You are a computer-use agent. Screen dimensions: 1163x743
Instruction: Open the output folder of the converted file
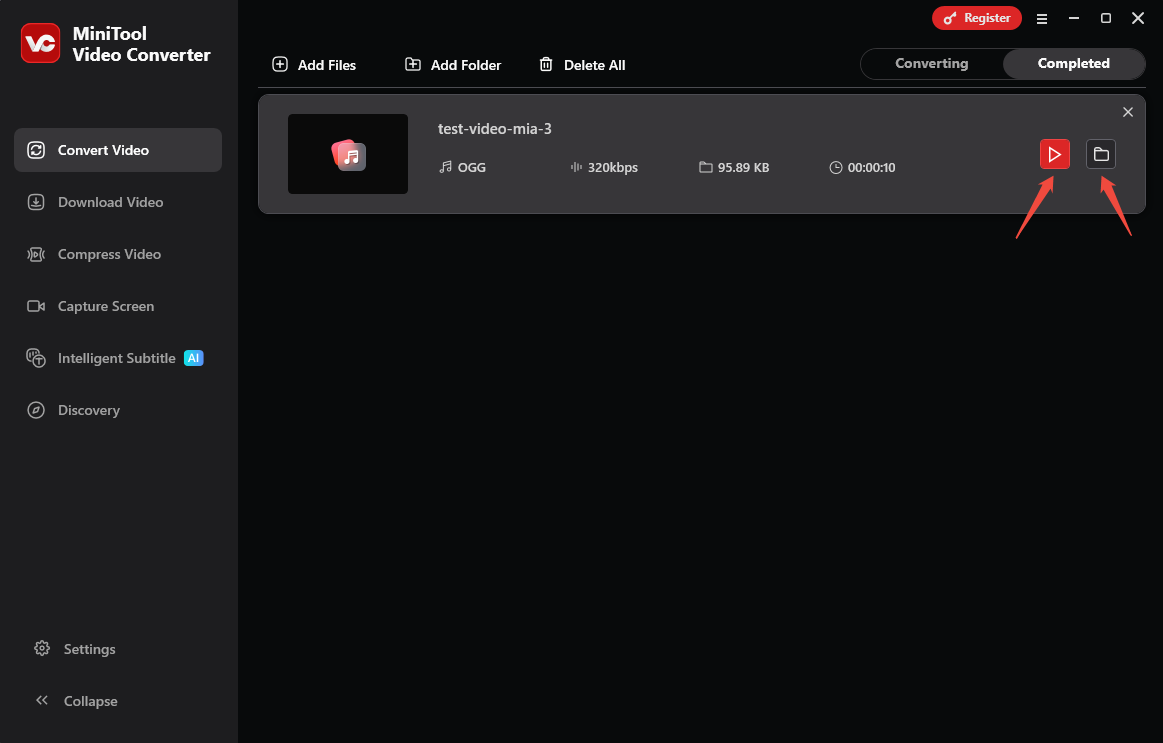pos(1101,154)
